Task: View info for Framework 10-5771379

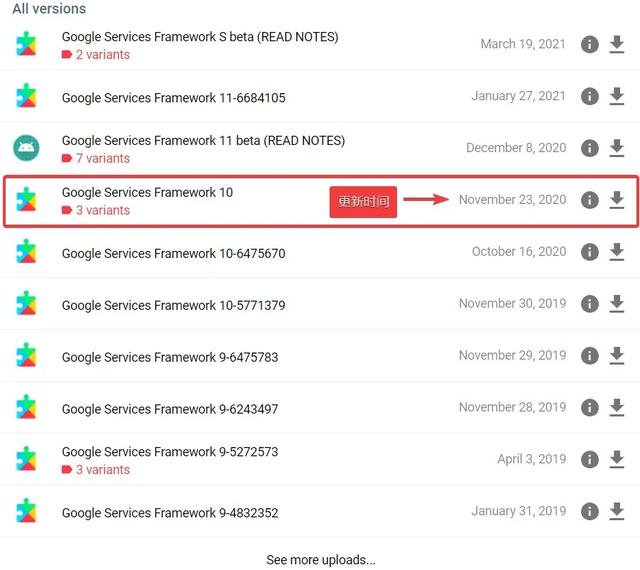Action: point(589,304)
